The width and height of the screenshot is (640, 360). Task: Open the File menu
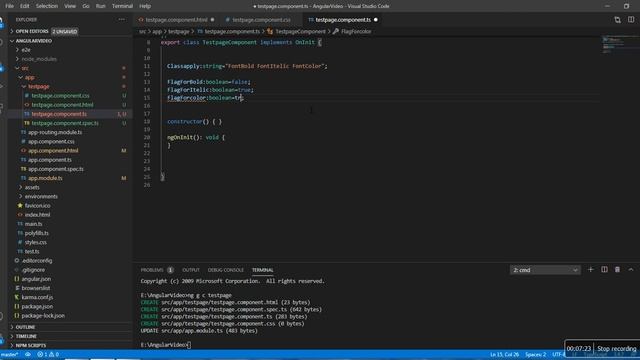click(9, 6)
